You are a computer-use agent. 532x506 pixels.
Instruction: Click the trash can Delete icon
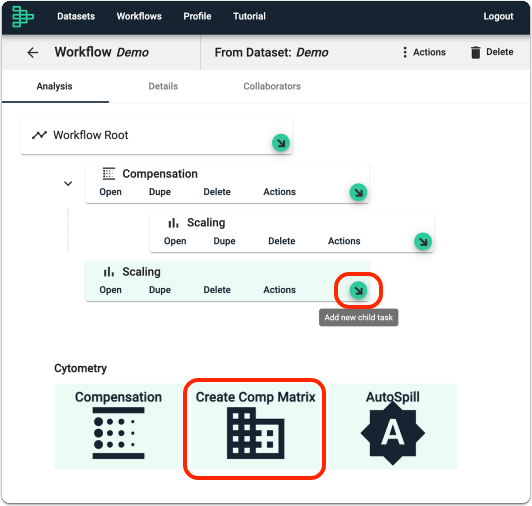pyautogui.click(x=475, y=52)
